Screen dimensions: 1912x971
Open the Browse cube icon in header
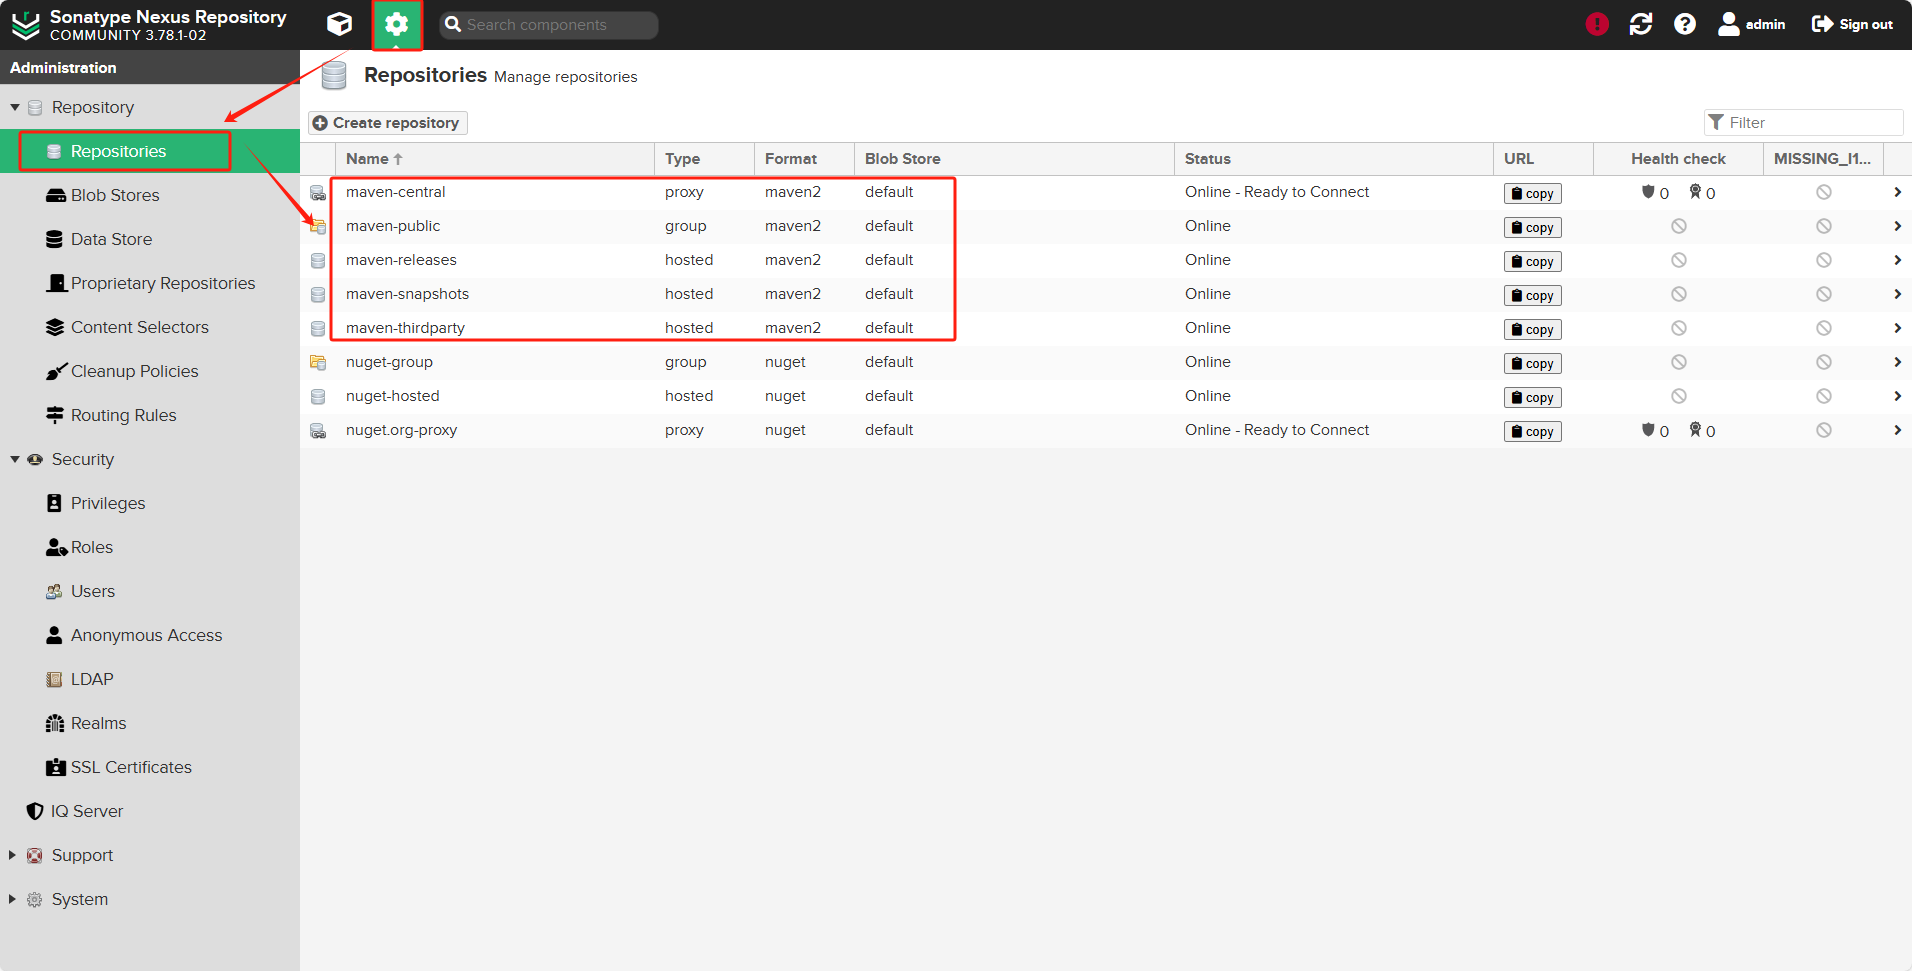(340, 24)
